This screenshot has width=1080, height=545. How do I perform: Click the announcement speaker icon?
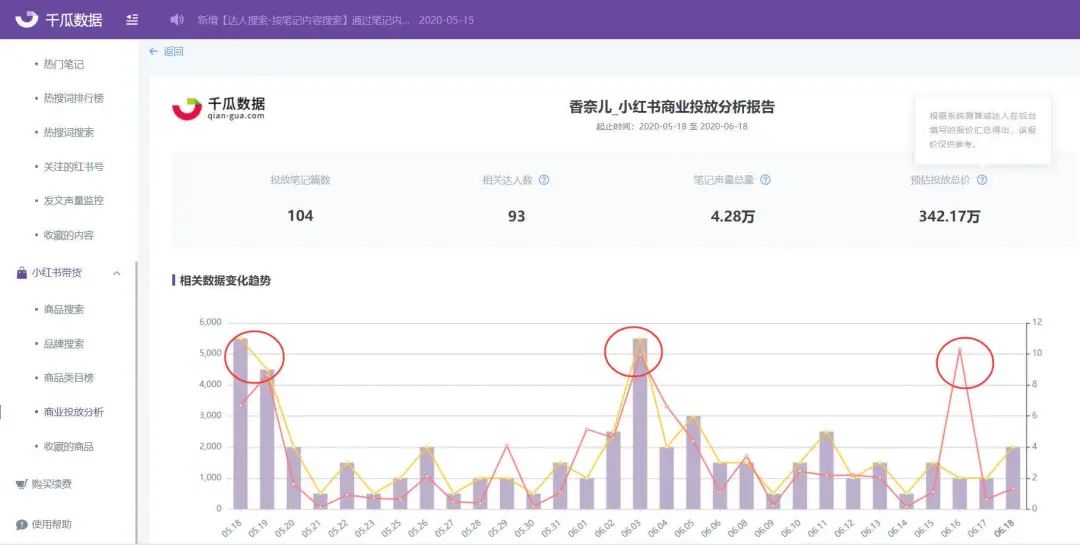pos(177,20)
